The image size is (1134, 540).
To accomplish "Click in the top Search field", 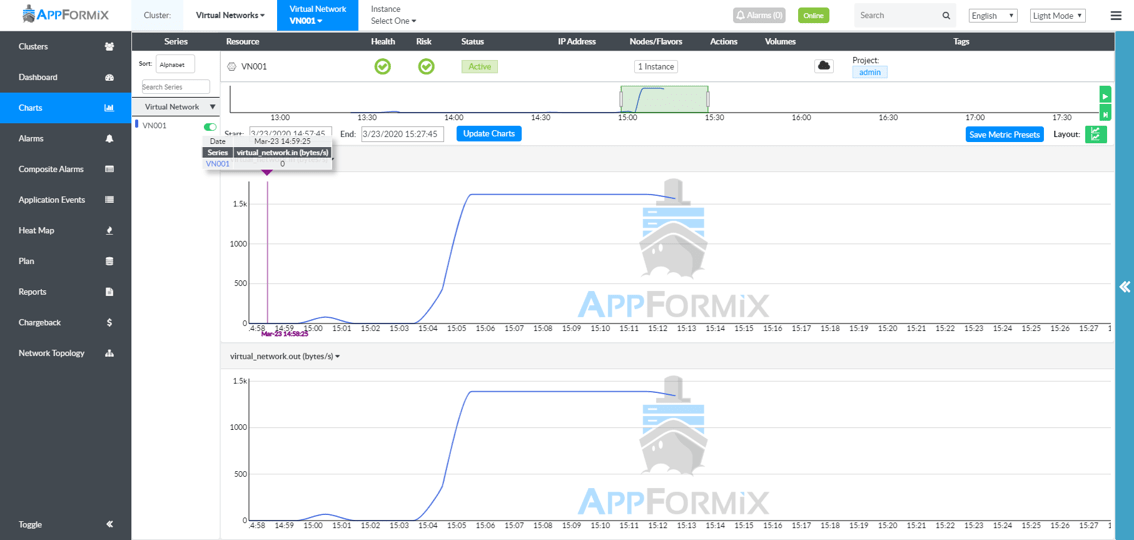I will [897, 15].
